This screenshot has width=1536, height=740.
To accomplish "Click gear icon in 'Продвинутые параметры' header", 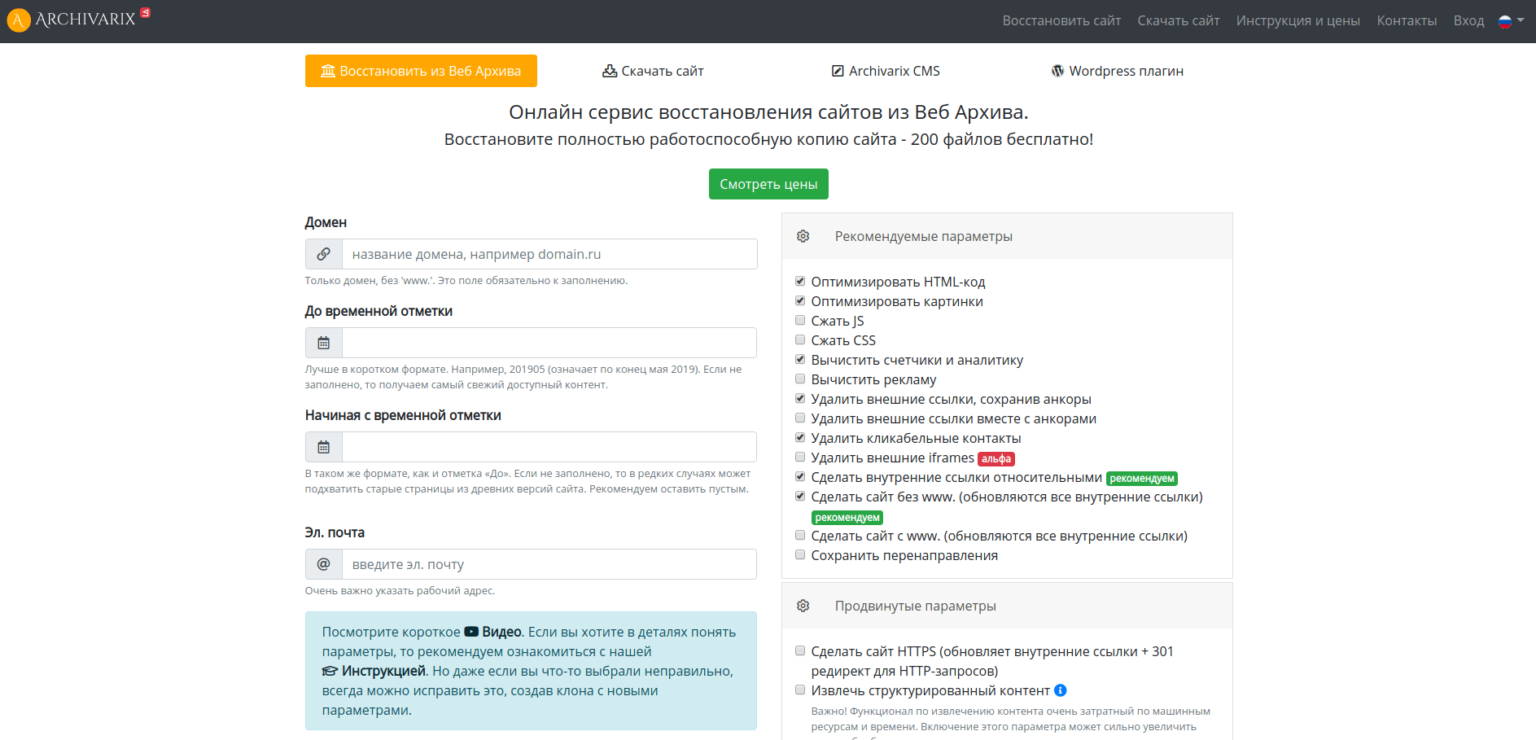I will [802, 606].
